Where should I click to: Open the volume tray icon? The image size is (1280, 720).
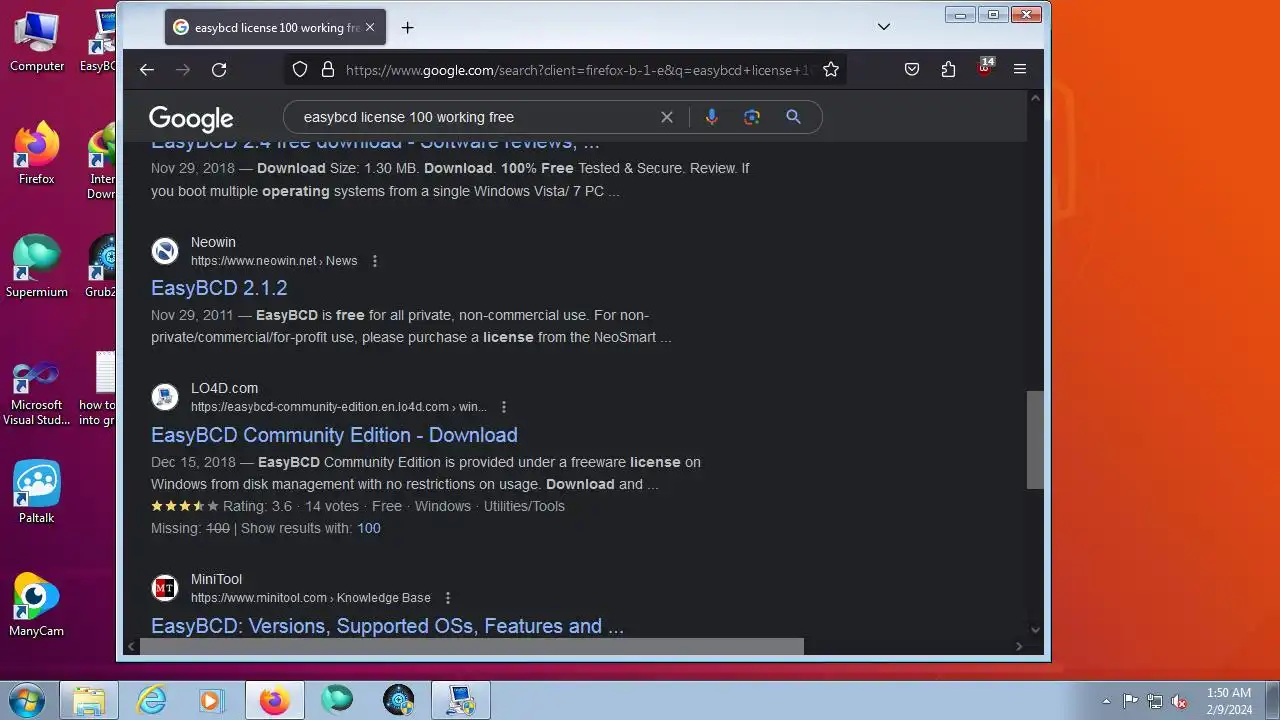pos(1180,701)
